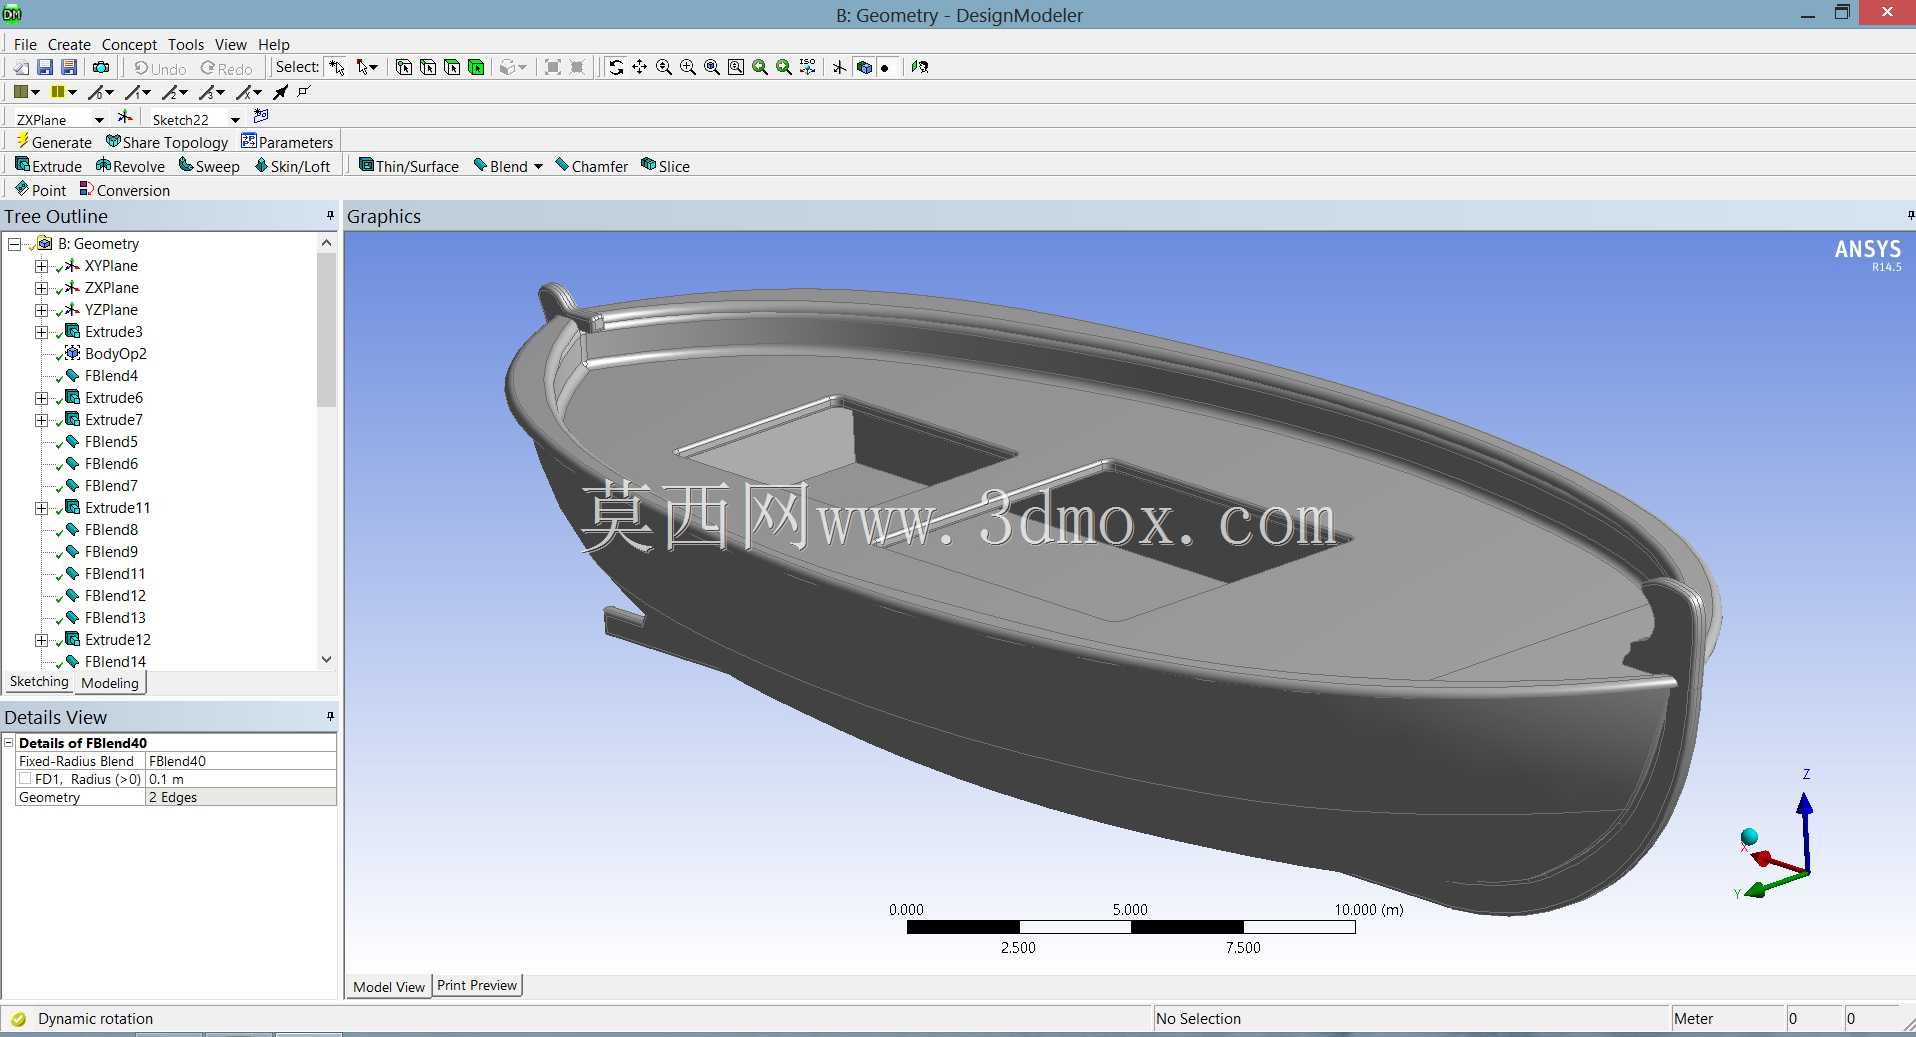
Task: Switch to the Print Preview tab
Action: [477, 985]
